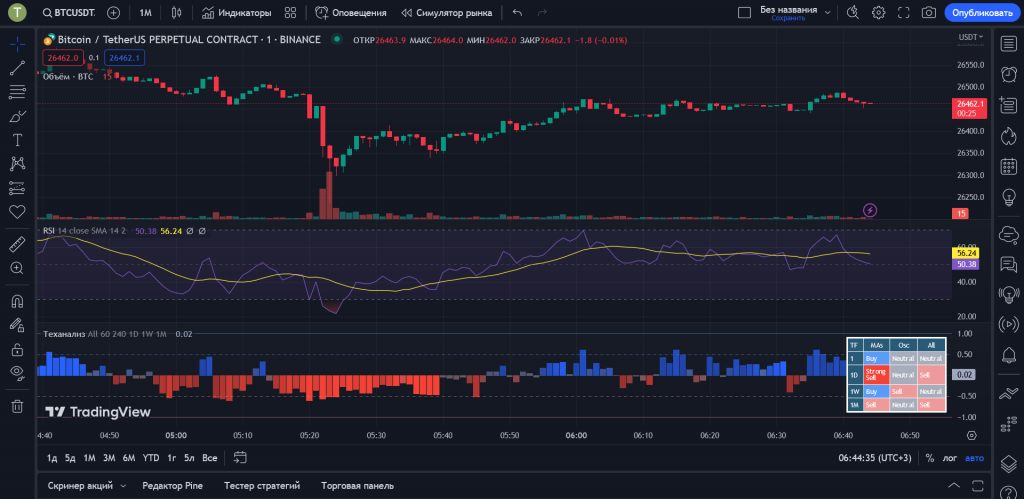The height and width of the screenshot is (499, 1024).
Task: Toggle magnet mode for drawings
Action: (x=17, y=300)
